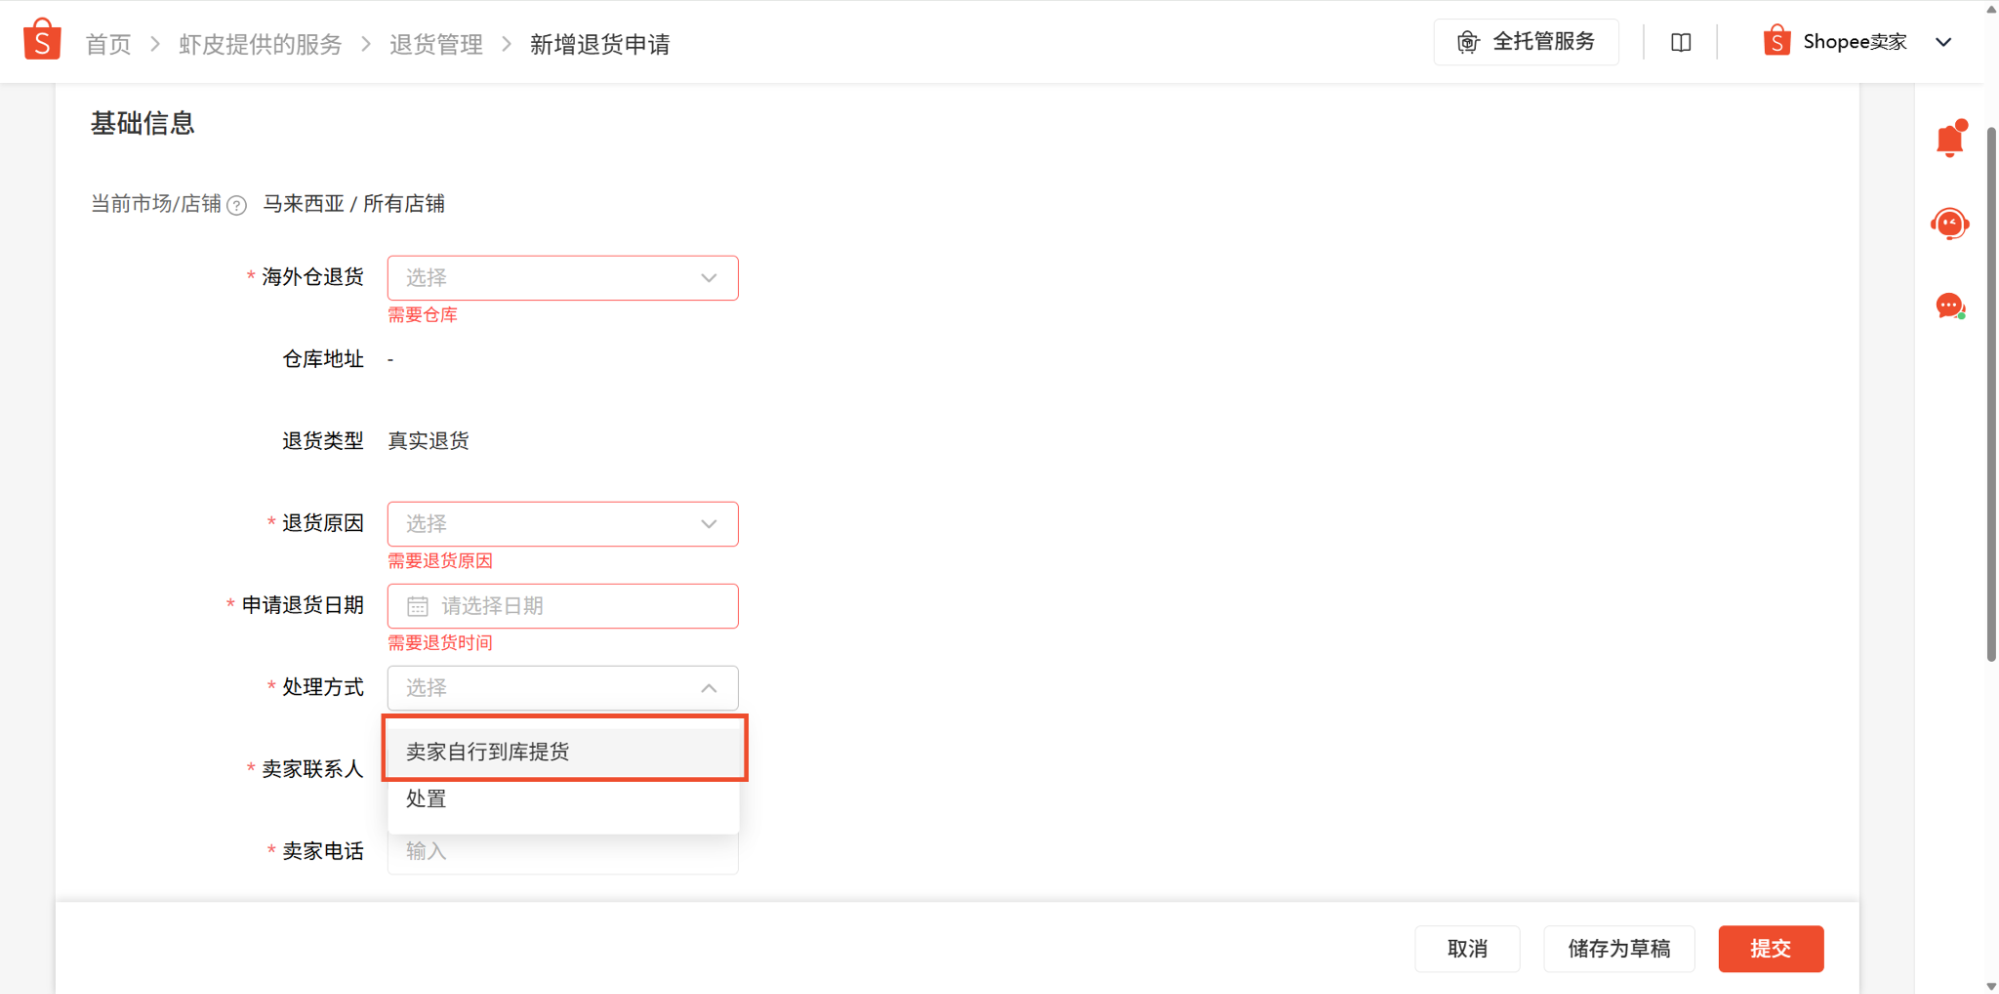1999x994 pixels.
Task: Click the Shopee logo in the header
Action: point(42,40)
